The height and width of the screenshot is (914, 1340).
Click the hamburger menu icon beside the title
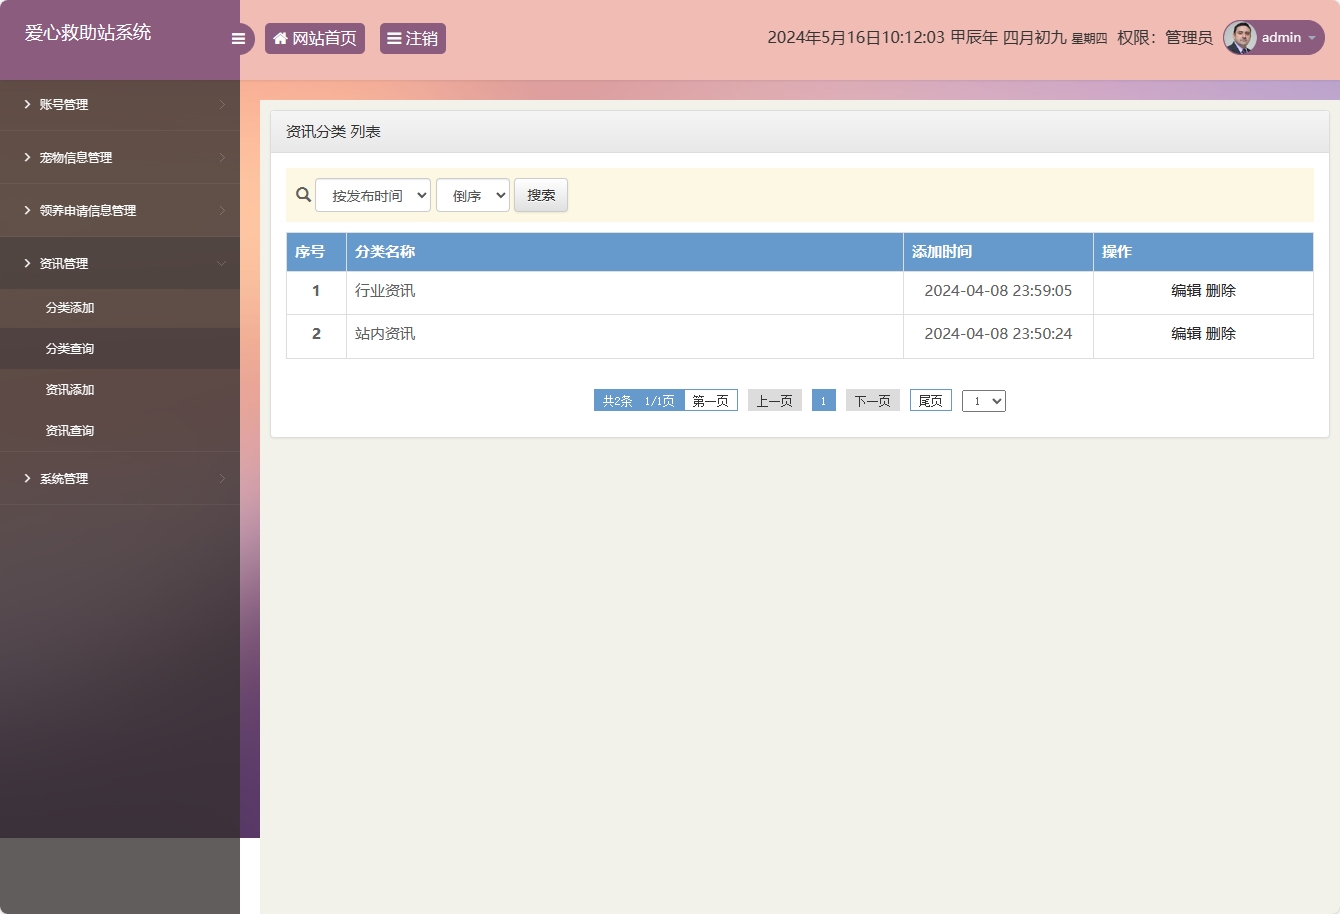point(238,38)
